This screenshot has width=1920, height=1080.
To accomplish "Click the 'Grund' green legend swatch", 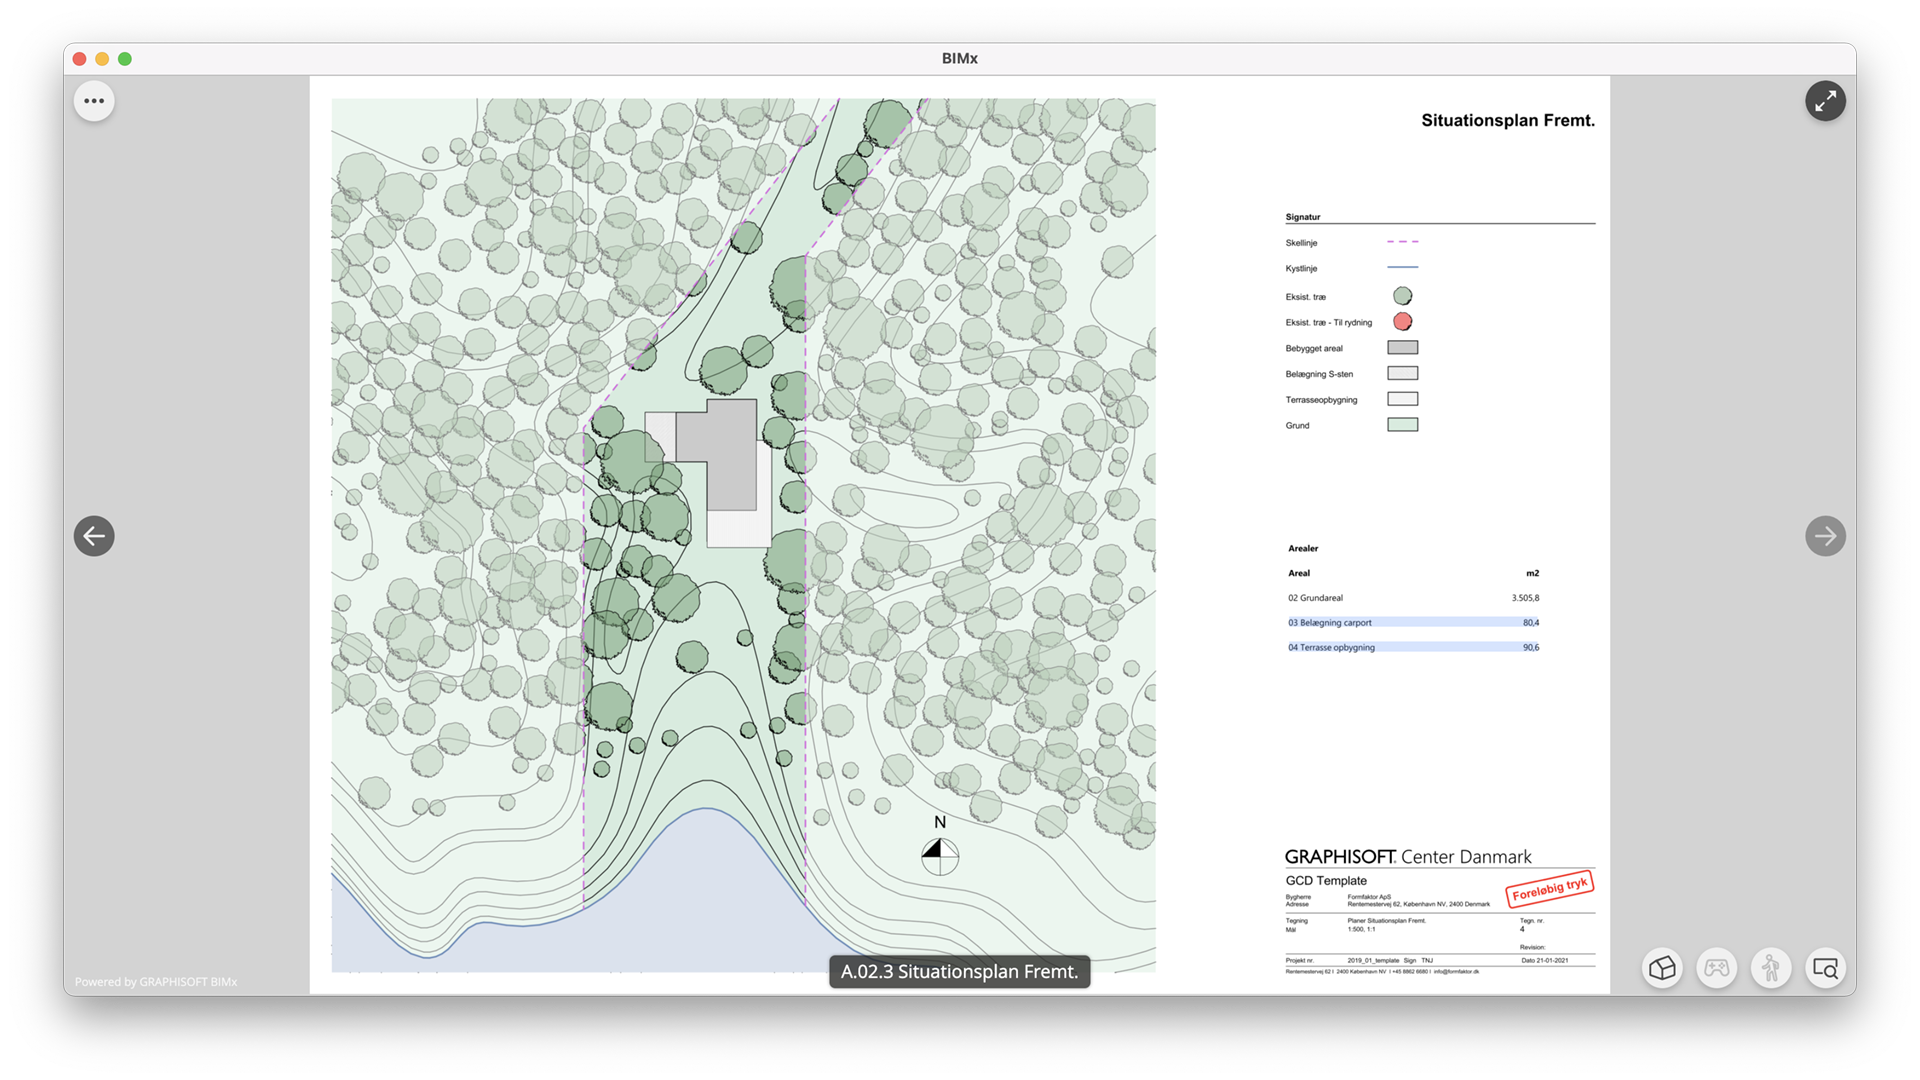I will tap(1402, 425).
